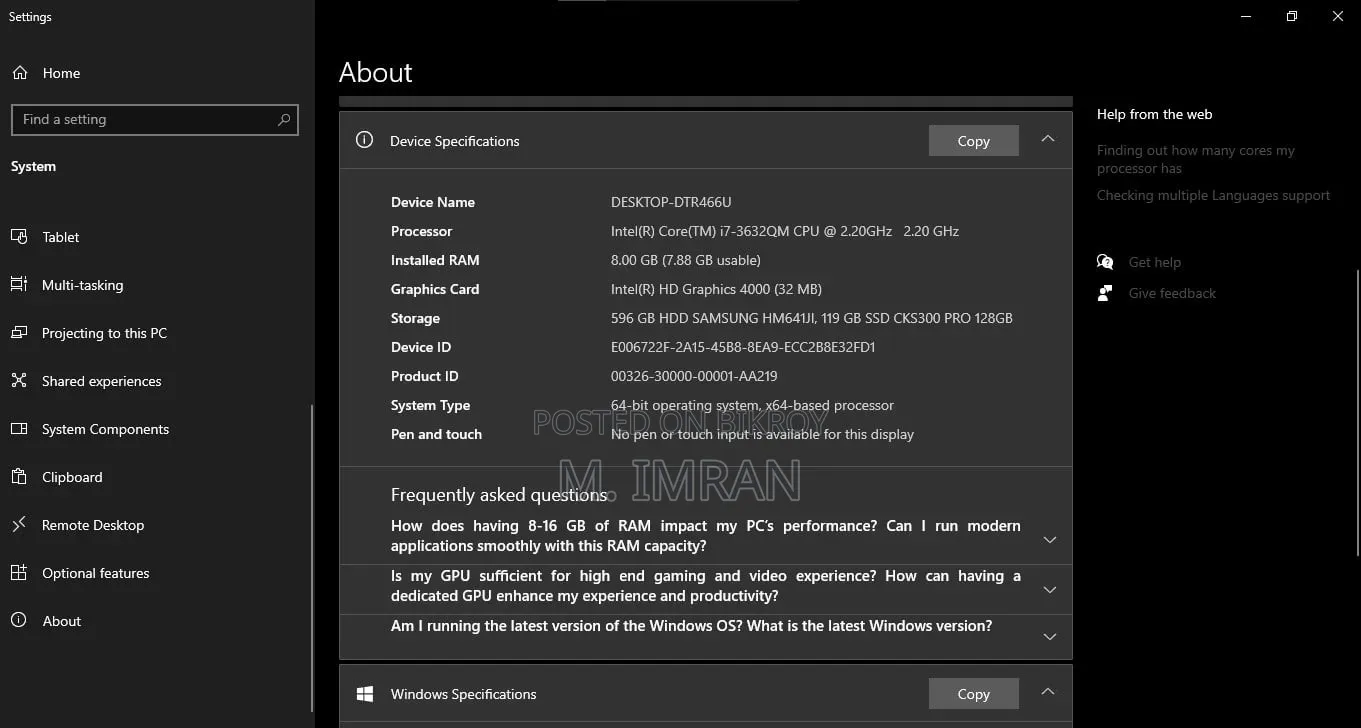Screen dimensions: 1361x728
Task: Minimize the Settings window
Action: click(x=1246, y=16)
